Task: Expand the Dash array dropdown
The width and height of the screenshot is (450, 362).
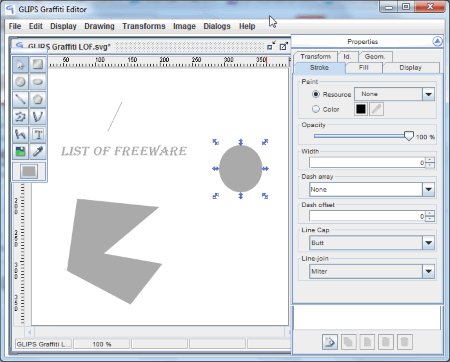Action: [x=429, y=190]
